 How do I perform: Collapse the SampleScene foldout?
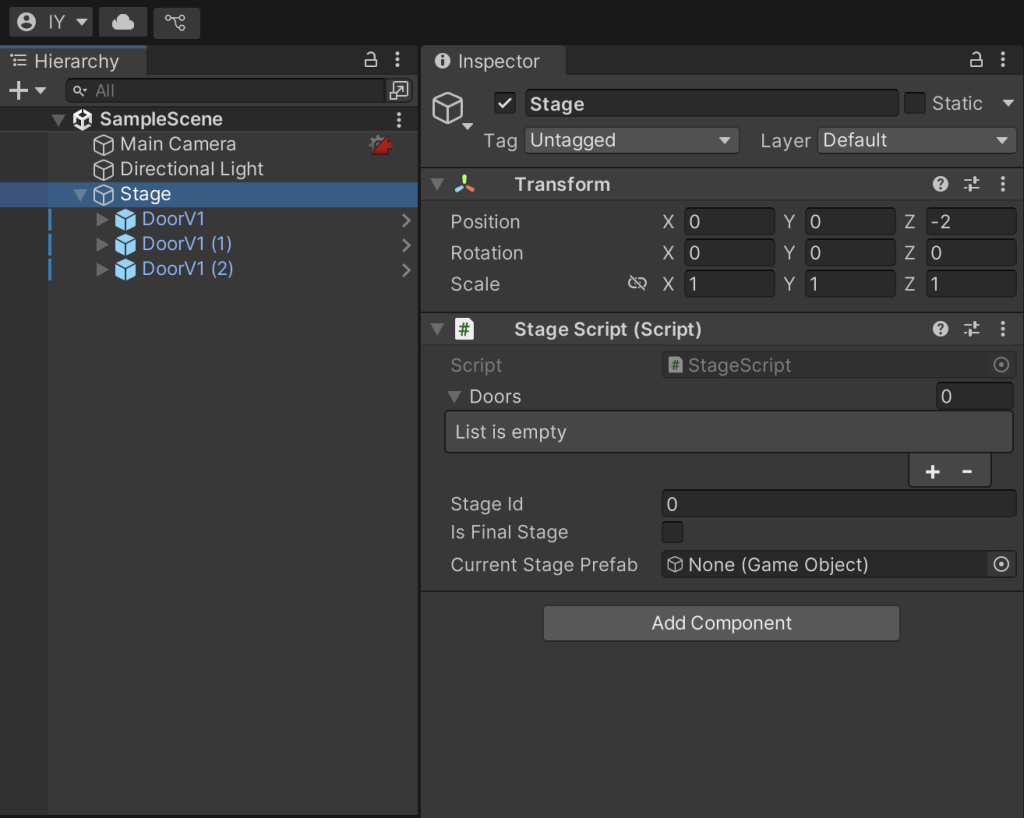(x=58, y=119)
